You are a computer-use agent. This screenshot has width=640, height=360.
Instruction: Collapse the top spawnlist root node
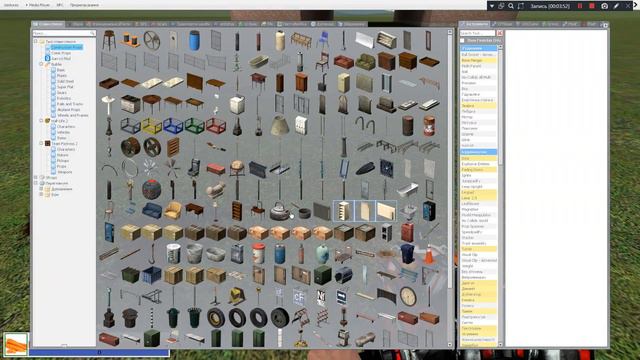point(36,41)
